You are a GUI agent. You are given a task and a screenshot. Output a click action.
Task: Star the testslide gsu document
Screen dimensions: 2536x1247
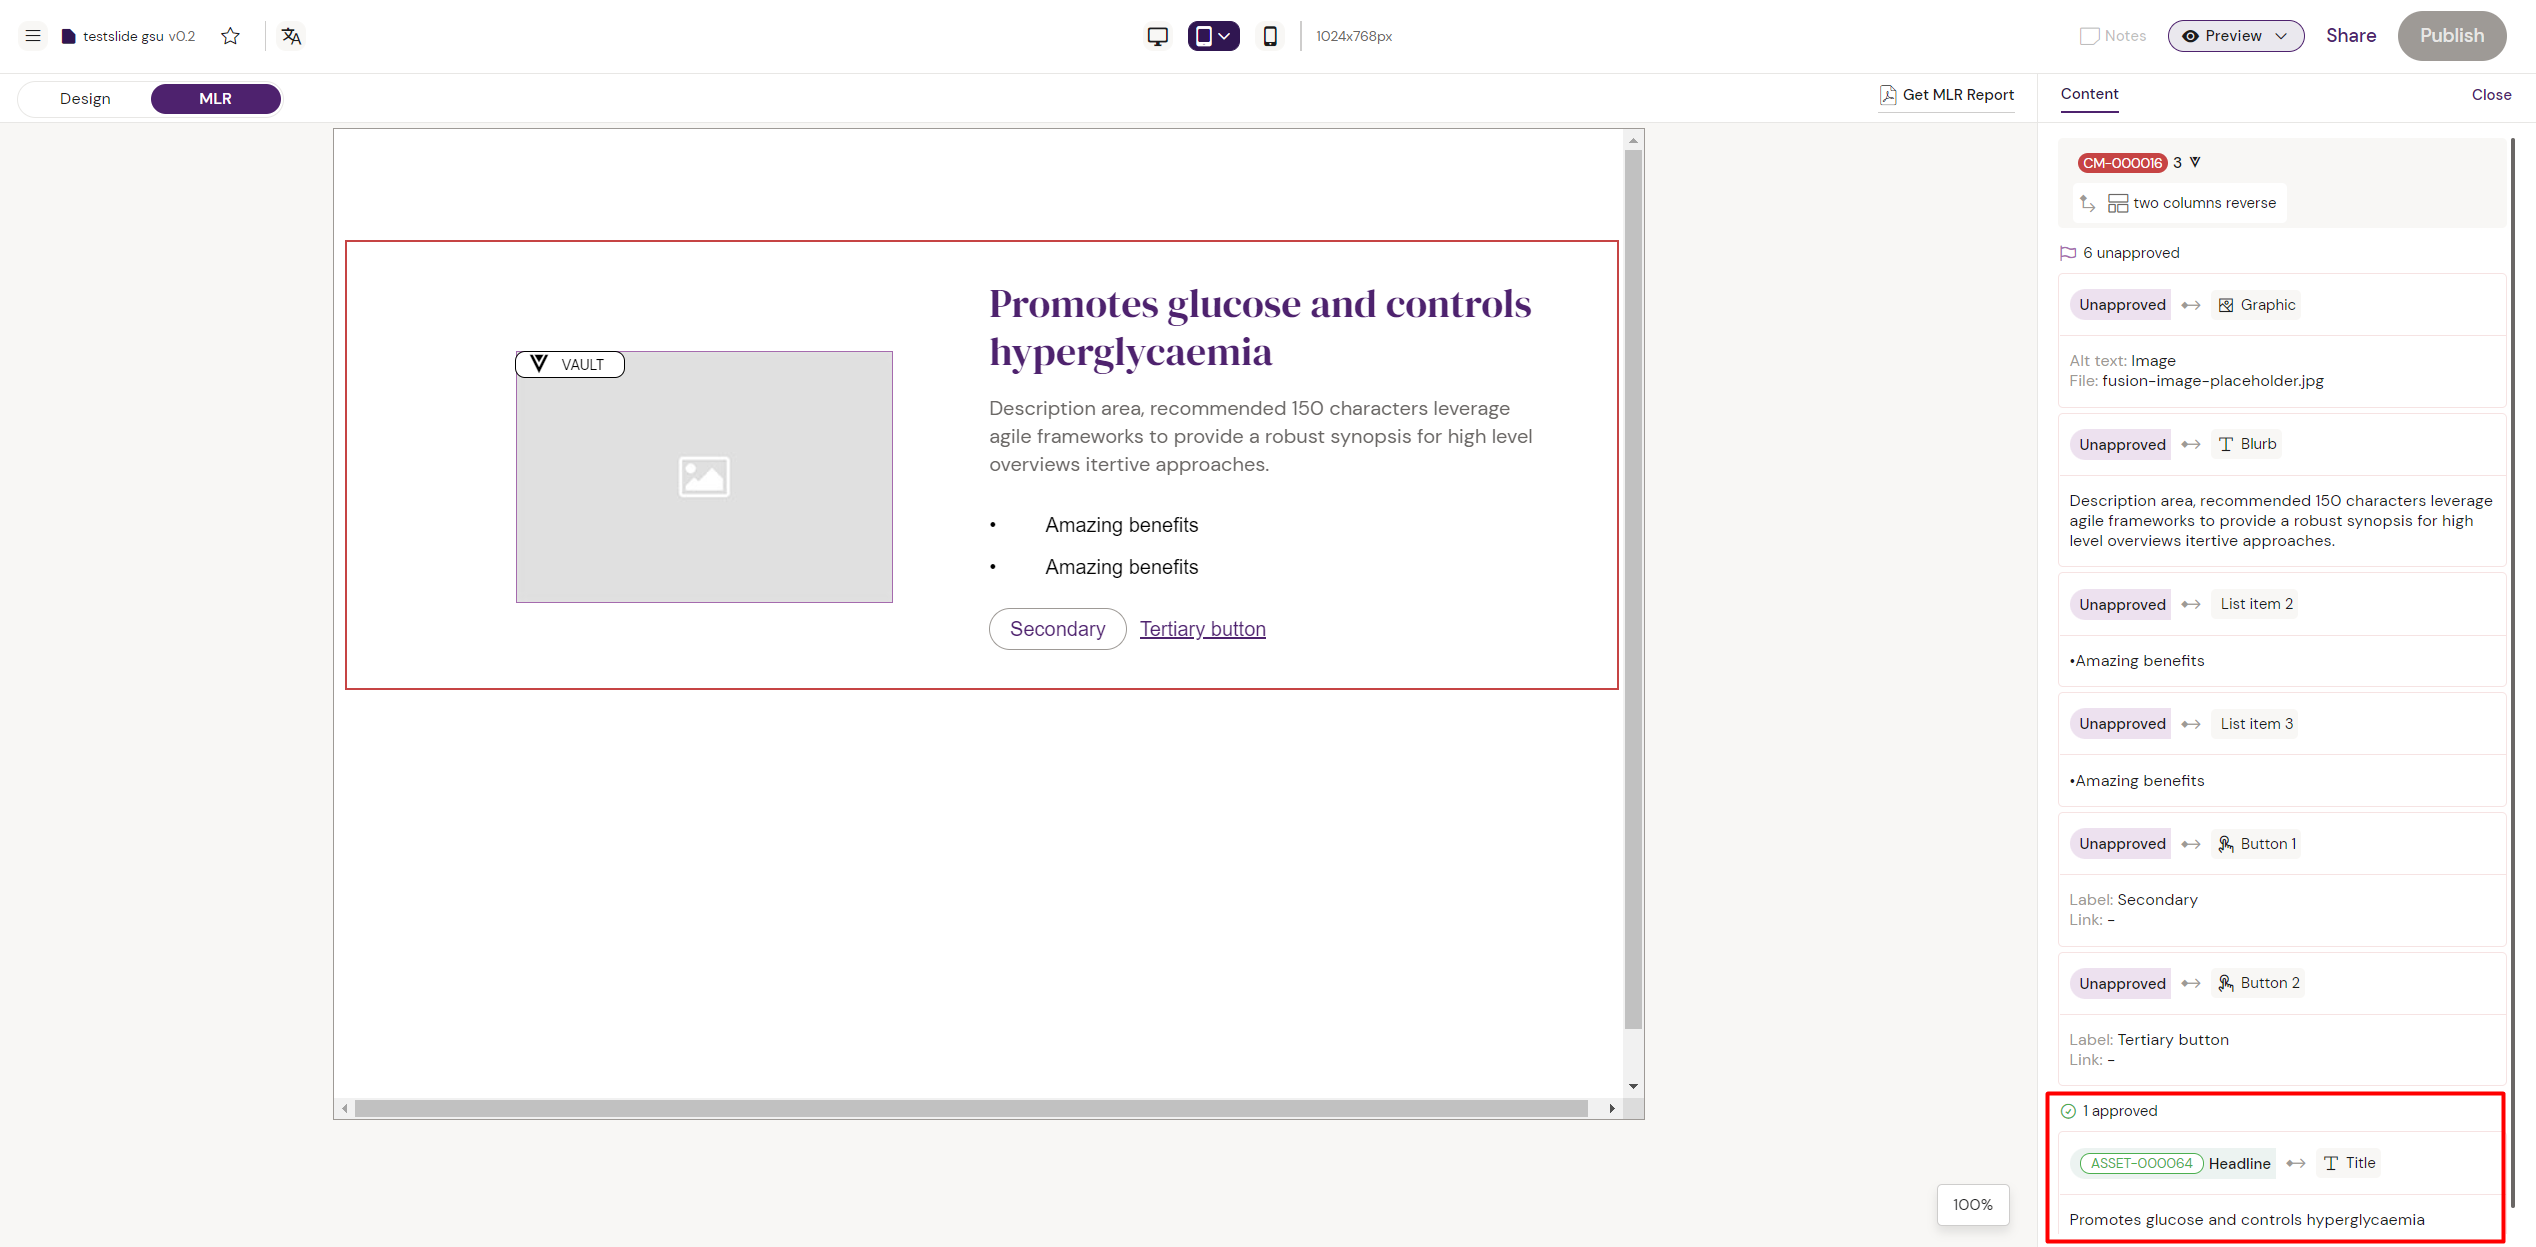[231, 36]
